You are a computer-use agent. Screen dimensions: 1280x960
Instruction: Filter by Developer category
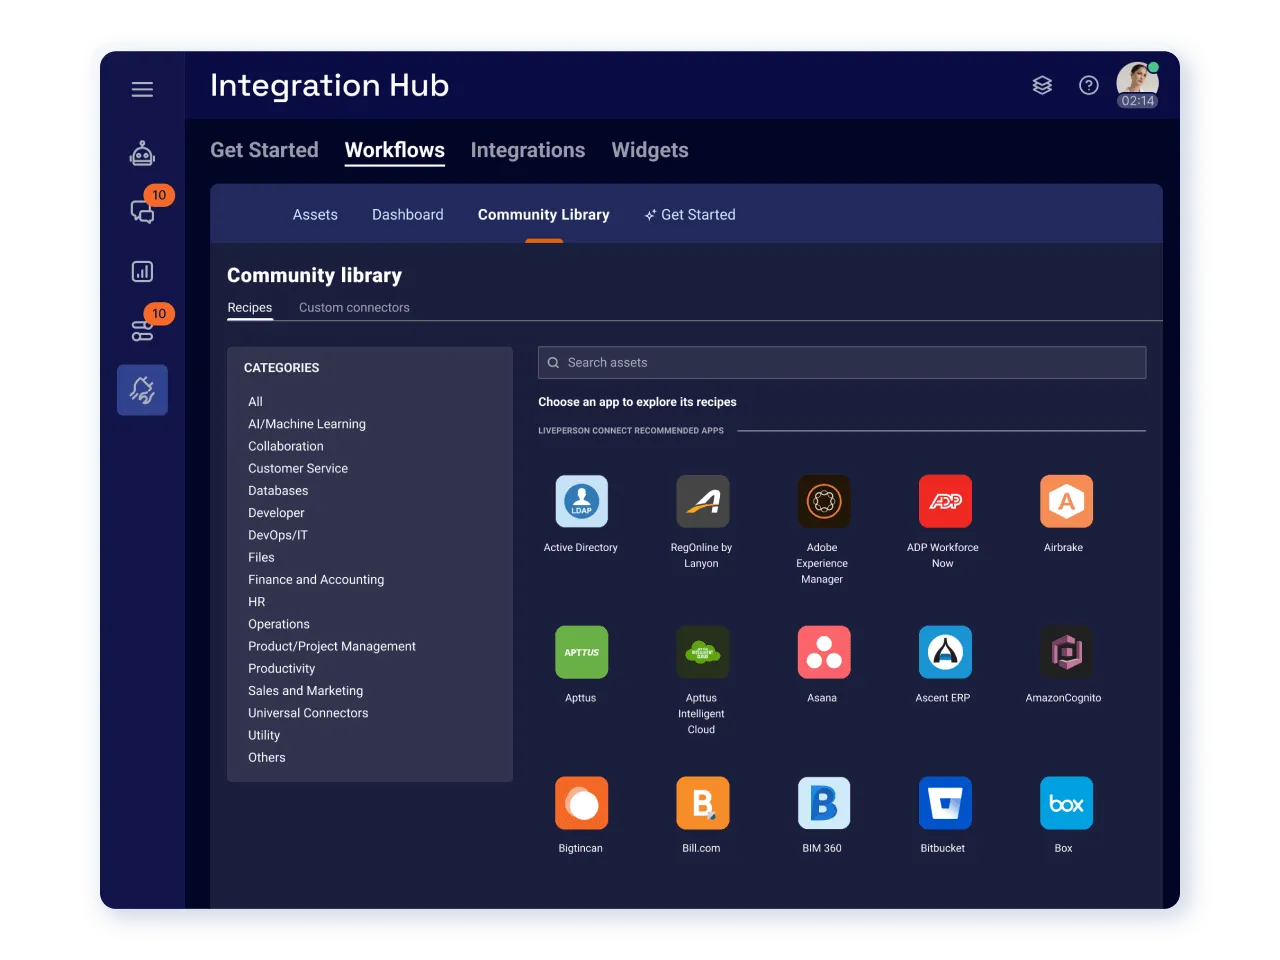pyautogui.click(x=276, y=513)
